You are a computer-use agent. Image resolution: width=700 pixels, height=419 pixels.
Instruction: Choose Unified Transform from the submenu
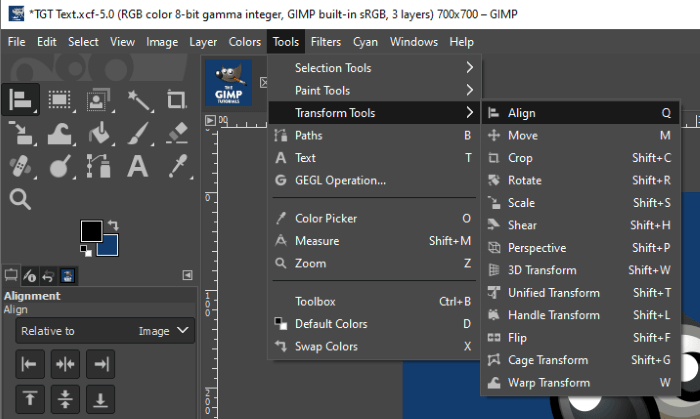coord(553,293)
